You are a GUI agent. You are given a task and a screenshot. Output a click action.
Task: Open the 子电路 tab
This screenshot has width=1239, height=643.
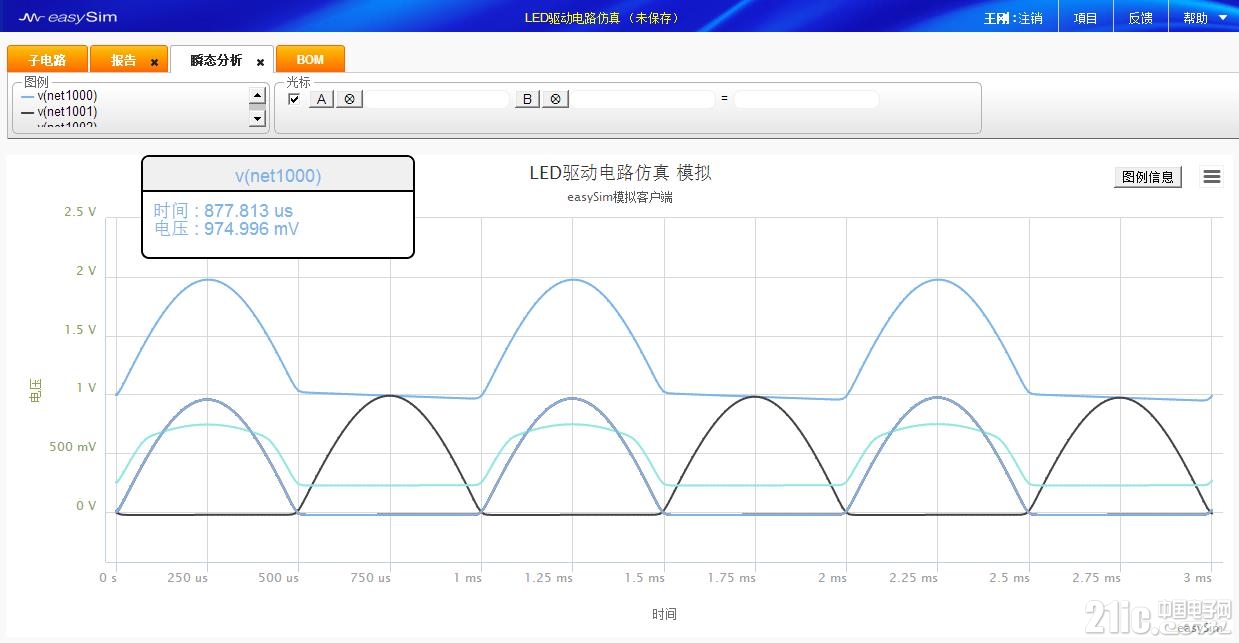[47, 60]
